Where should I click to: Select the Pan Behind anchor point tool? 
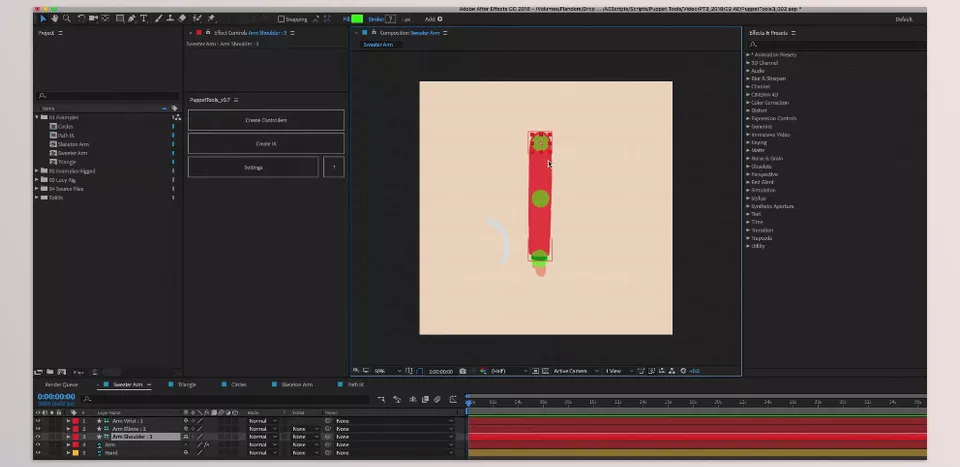(x=105, y=19)
